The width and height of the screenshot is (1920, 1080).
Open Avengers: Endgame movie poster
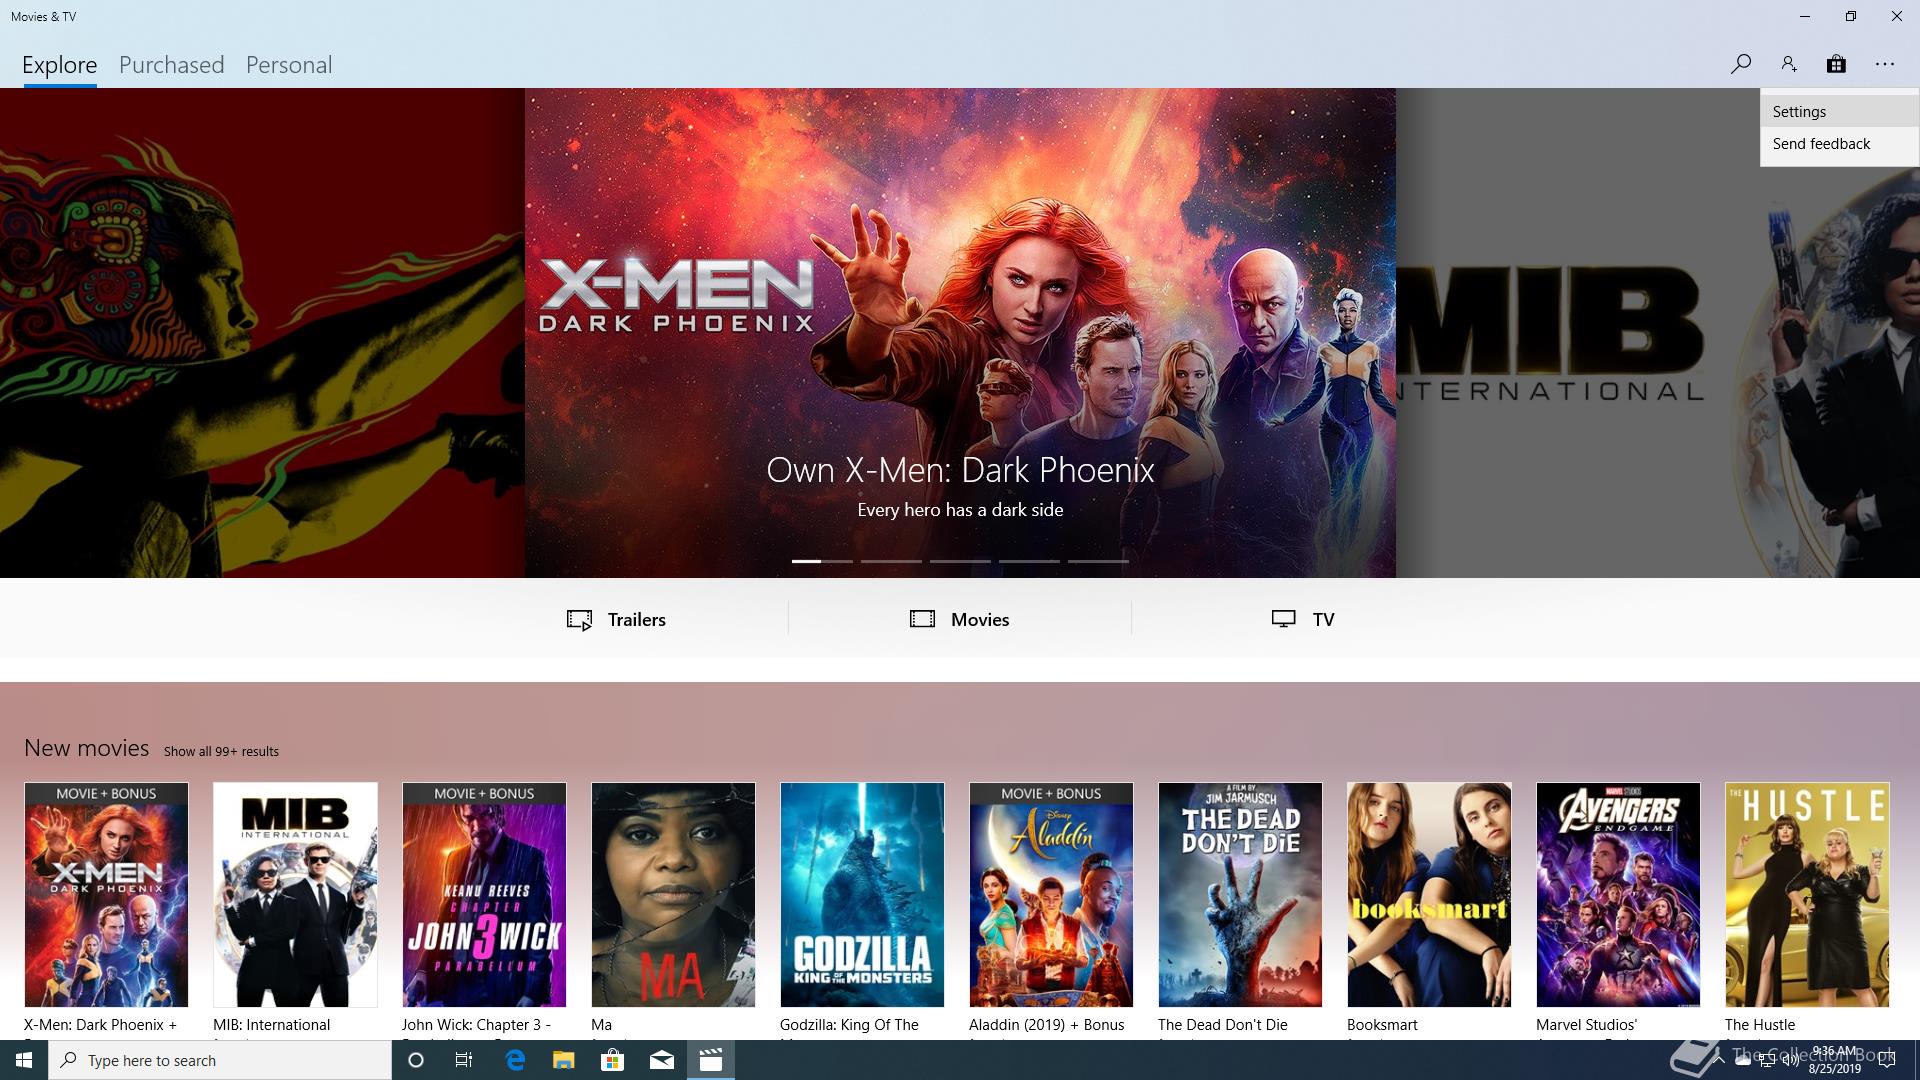(1618, 894)
